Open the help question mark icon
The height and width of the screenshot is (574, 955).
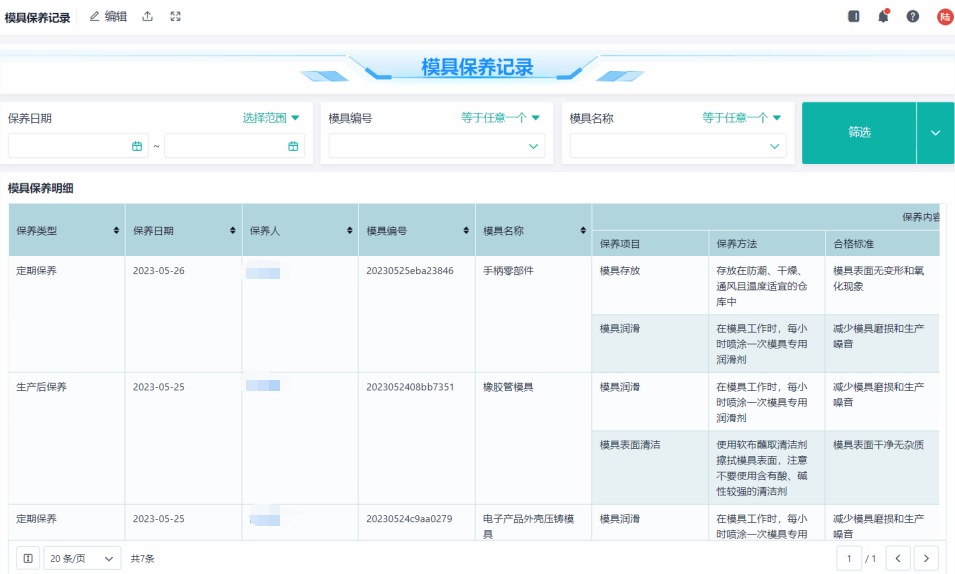click(x=912, y=16)
